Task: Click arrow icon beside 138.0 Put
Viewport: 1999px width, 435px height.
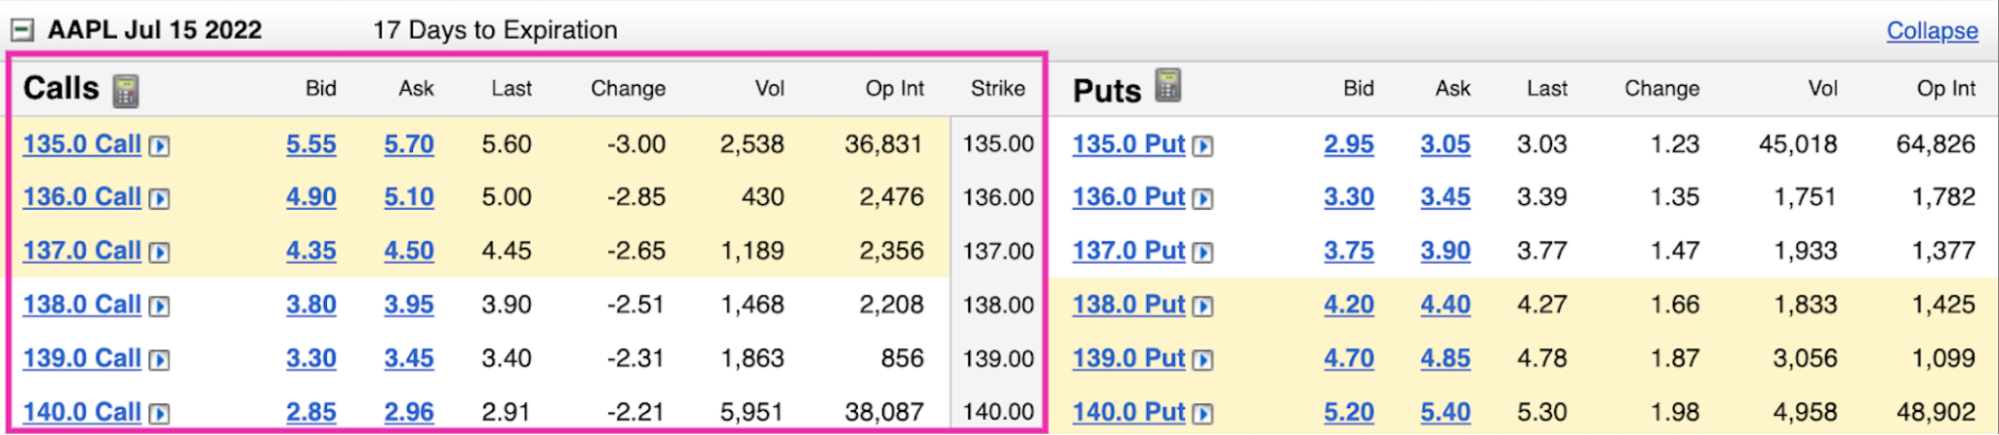Action: click(x=1203, y=306)
